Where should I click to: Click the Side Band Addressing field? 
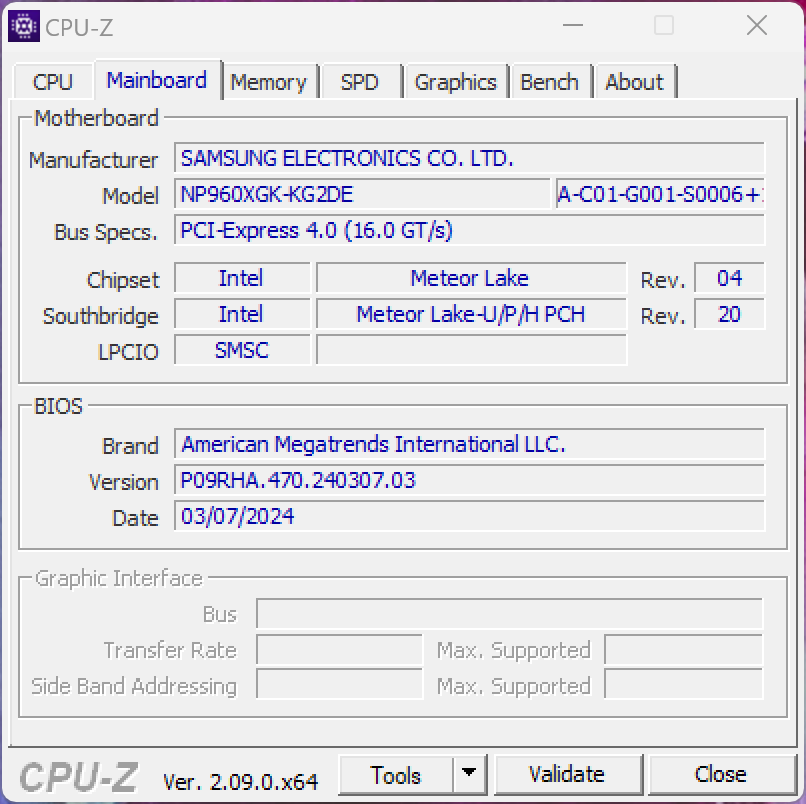point(339,684)
